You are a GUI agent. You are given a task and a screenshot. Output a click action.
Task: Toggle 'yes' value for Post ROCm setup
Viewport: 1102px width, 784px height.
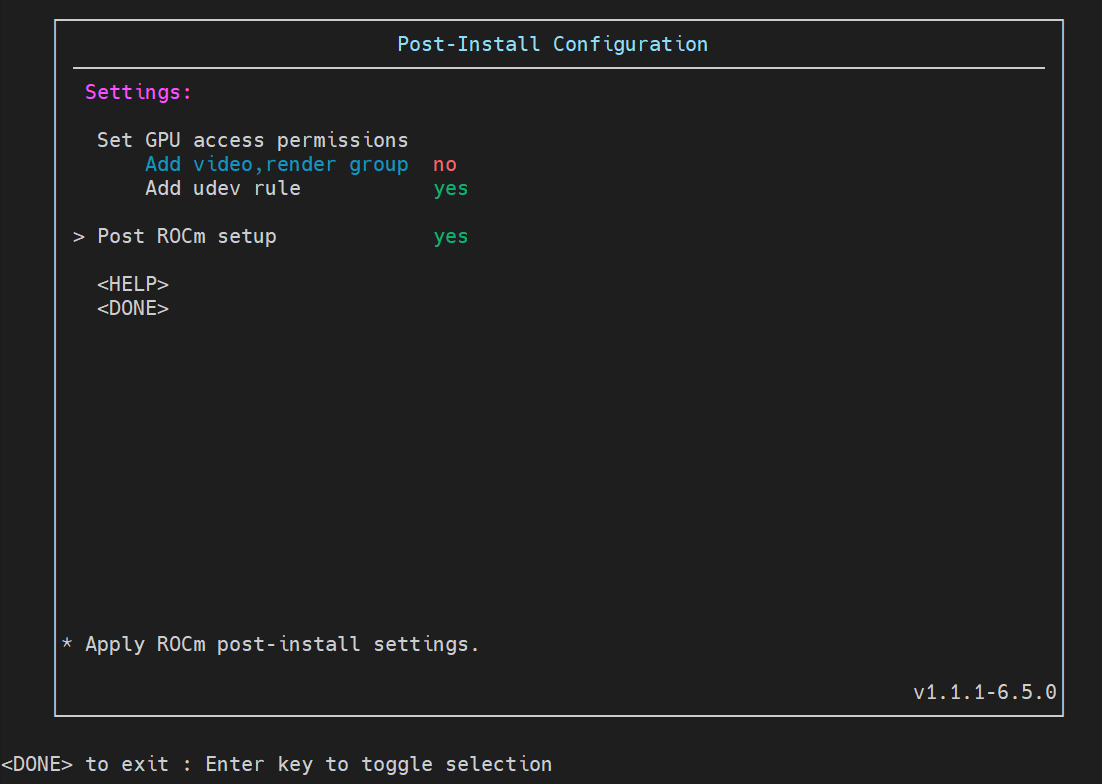[x=450, y=237]
